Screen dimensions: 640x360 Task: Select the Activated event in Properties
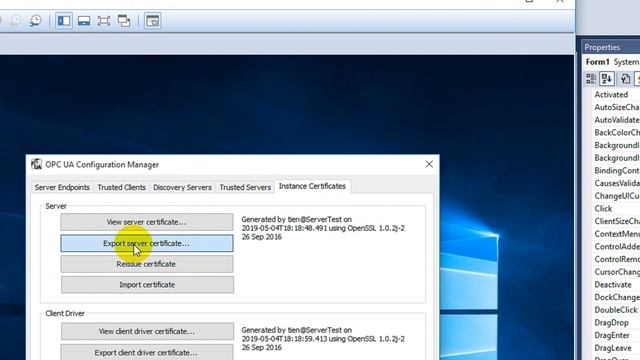pos(611,94)
